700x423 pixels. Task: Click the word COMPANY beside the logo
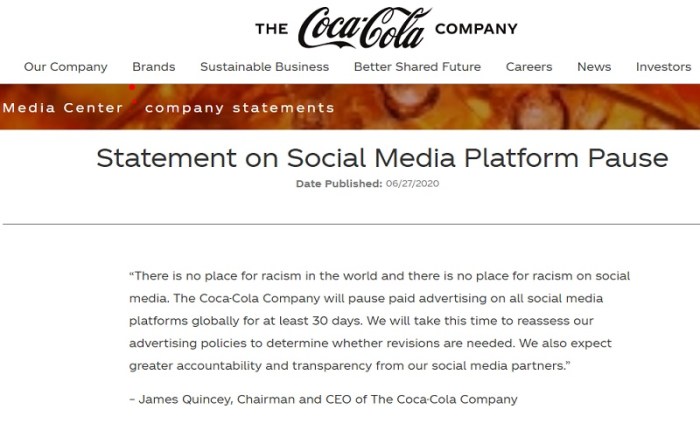pyautogui.click(x=476, y=29)
